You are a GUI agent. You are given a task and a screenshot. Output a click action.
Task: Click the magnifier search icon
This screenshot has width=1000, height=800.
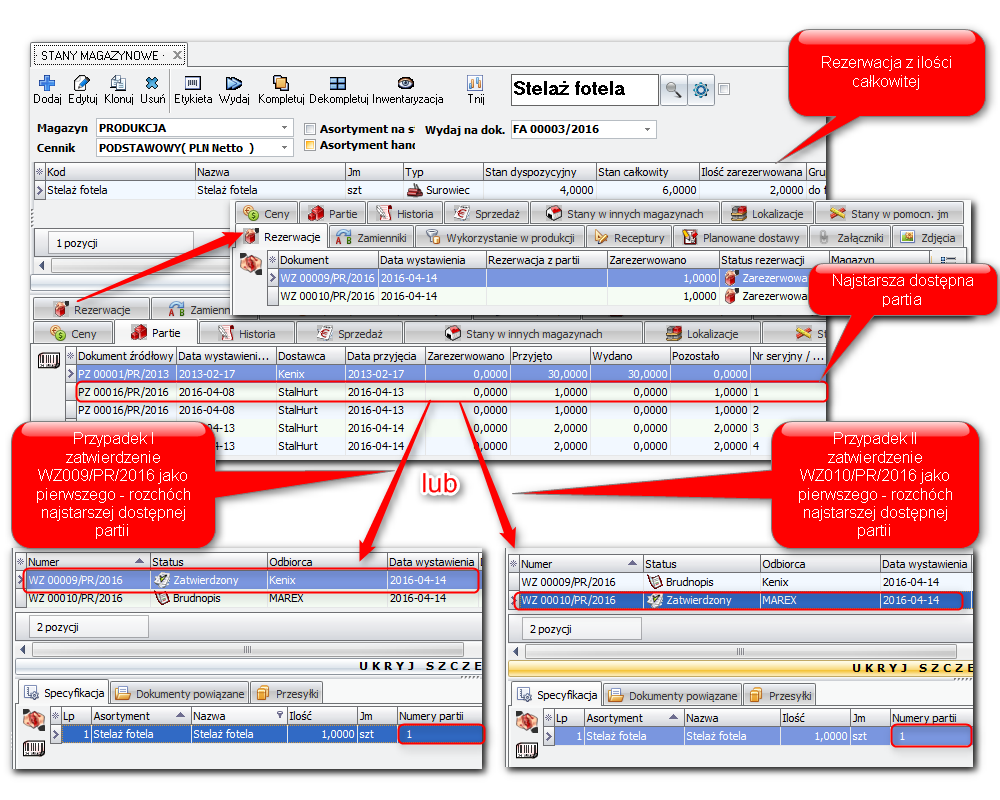click(673, 90)
